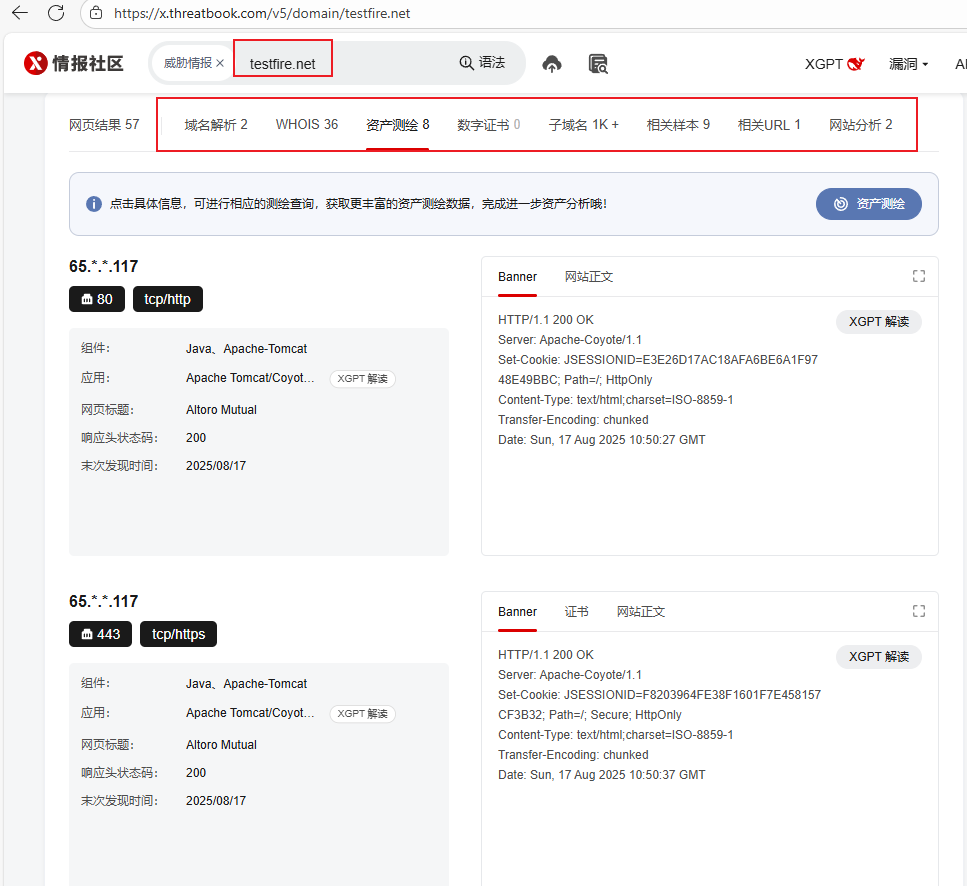Click the first 65.*.*.117 IP heading
Viewport: 967px width, 886px height.
(x=104, y=266)
